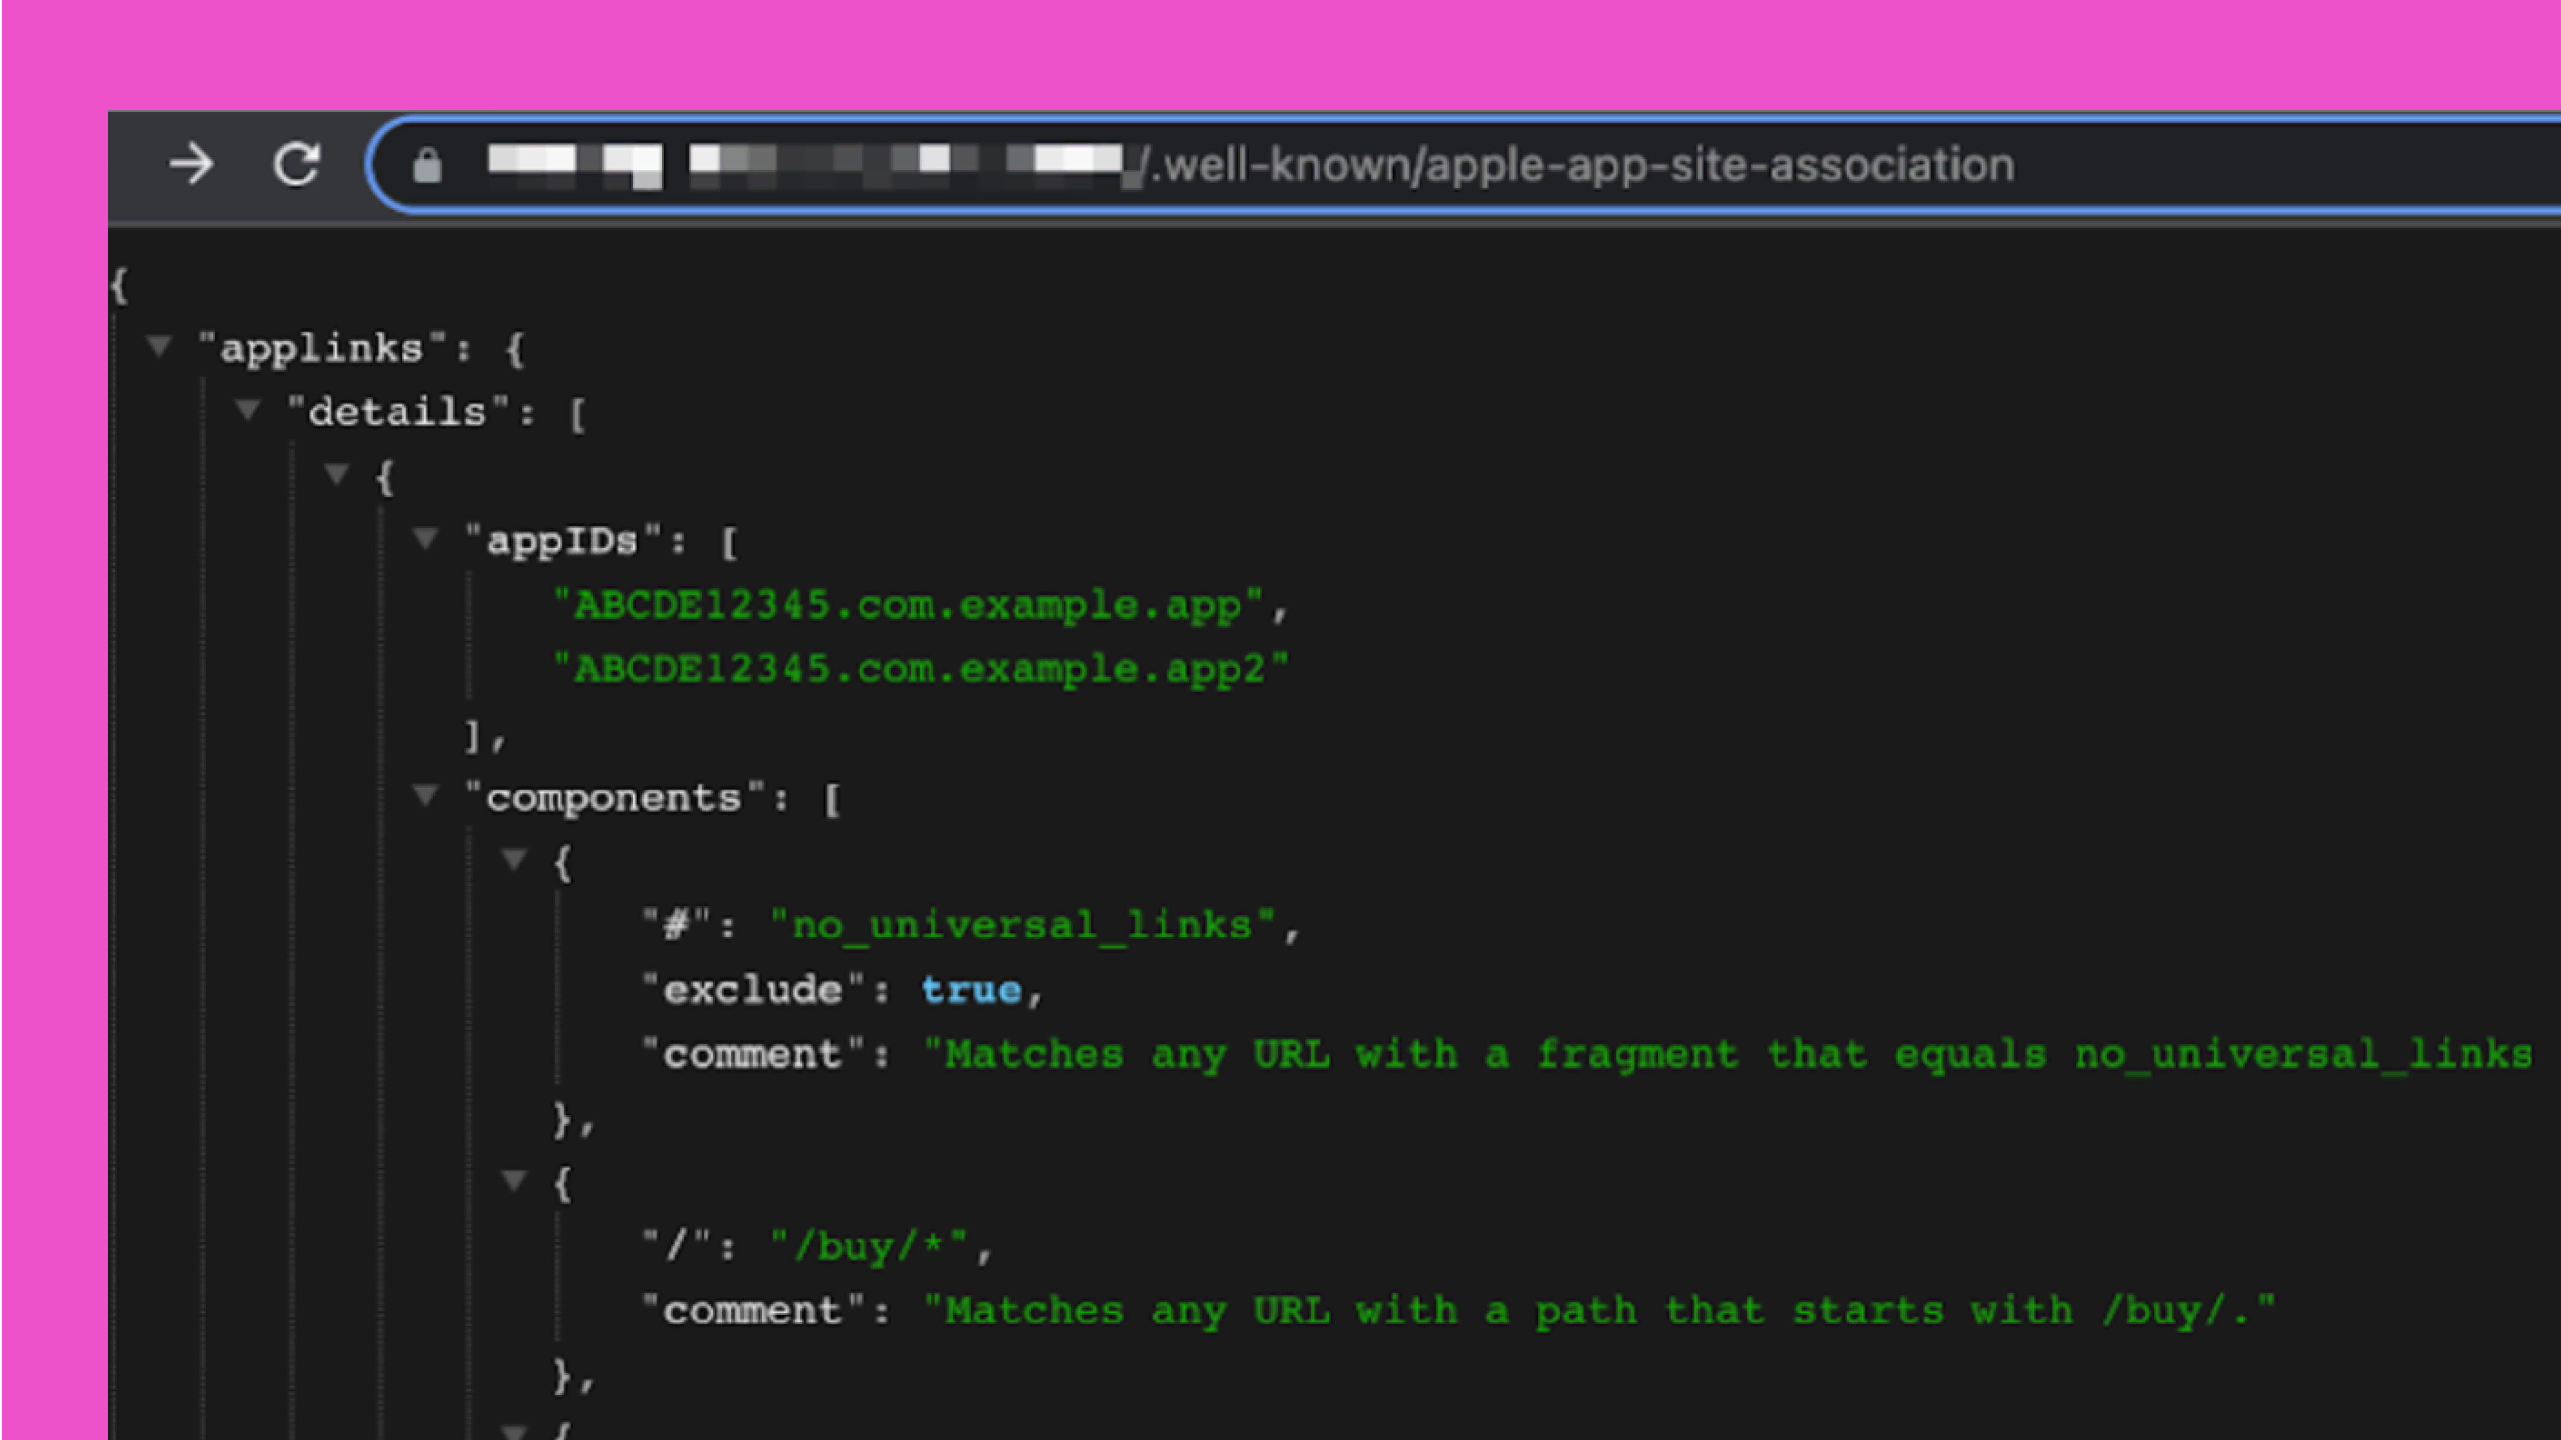Click the "/buy/*" path pattern value
Viewport: 2561px width, 1440px height.
tap(868, 1247)
